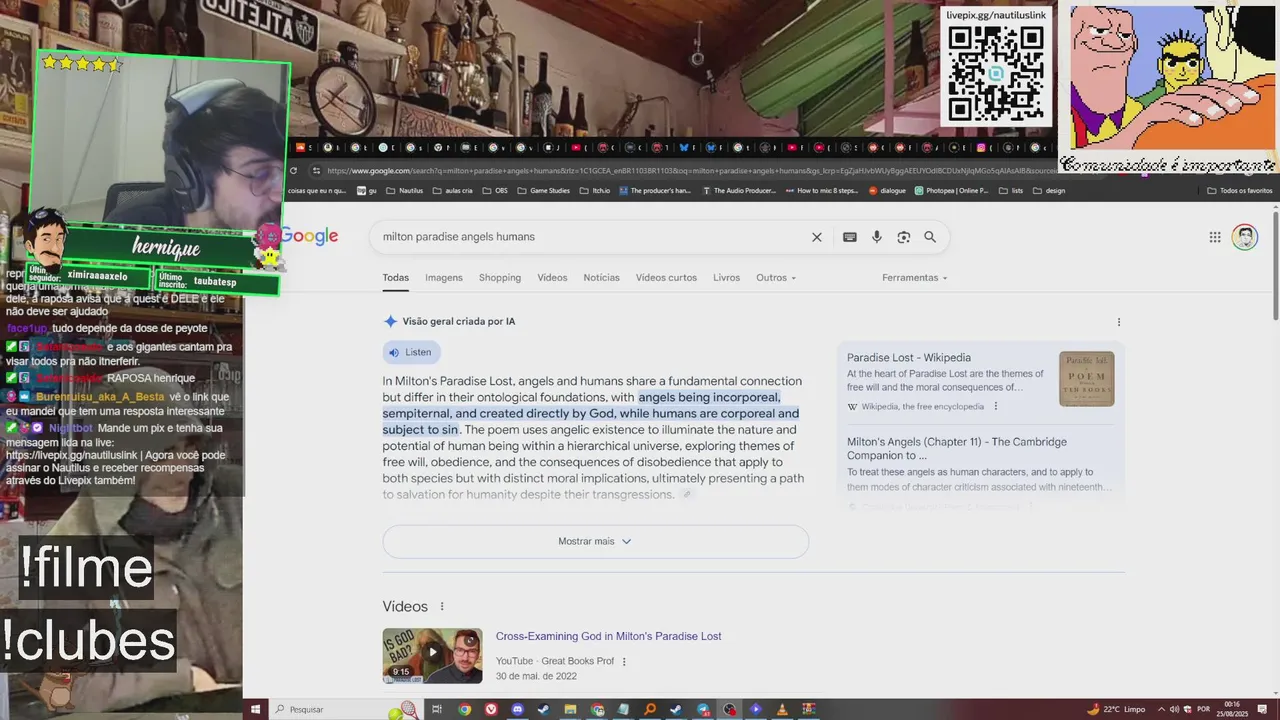Open AI overview three-dot options
The height and width of the screenshot is (720, 1280).
1118,322
